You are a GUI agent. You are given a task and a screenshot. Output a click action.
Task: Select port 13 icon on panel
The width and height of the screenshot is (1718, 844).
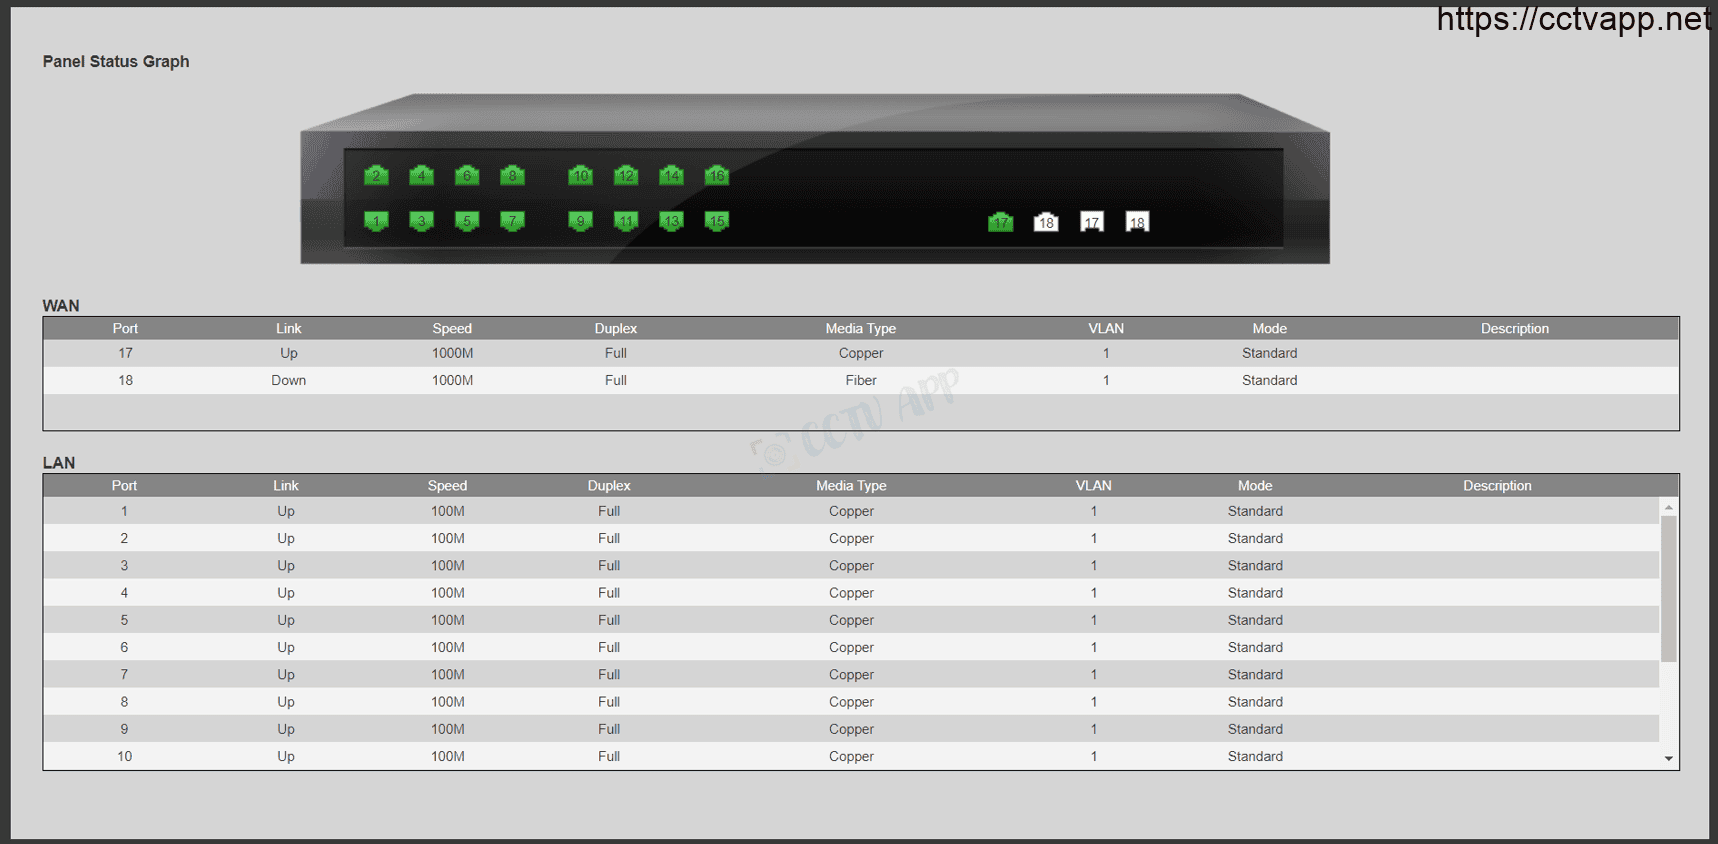pyautogui.click(x=671, y=221)
